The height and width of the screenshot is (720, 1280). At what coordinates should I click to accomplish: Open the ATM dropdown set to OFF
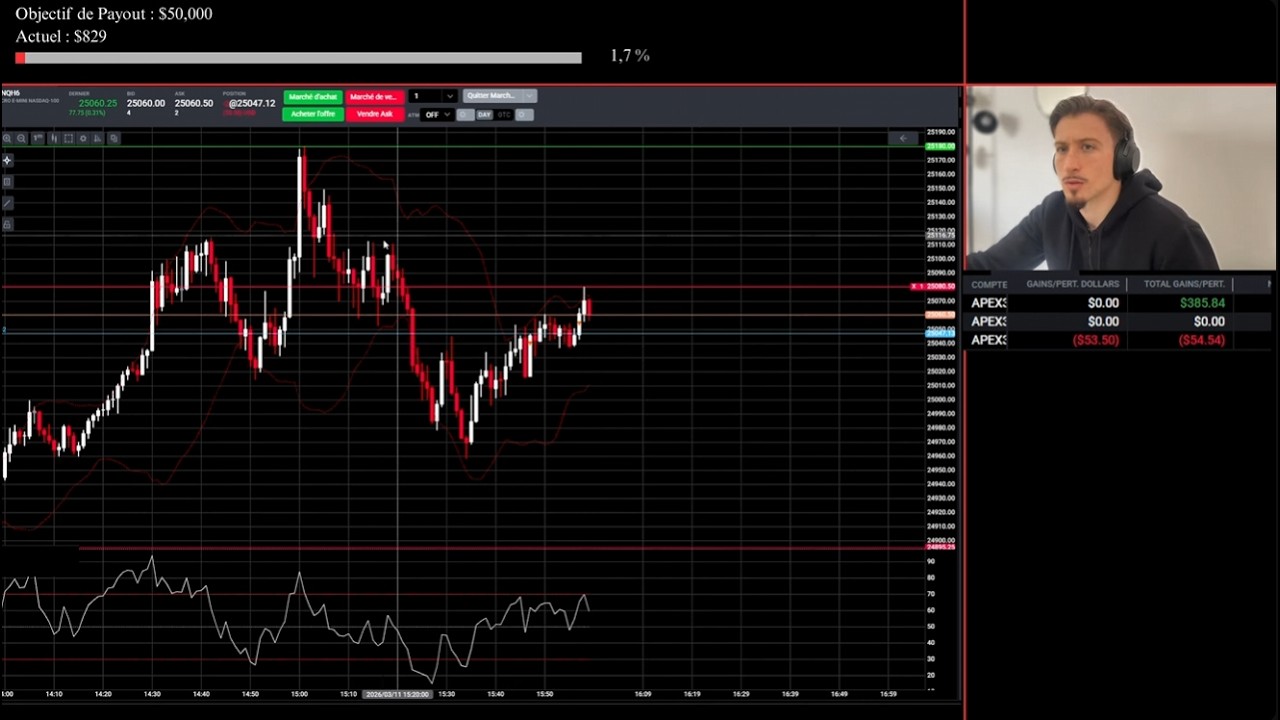point(437,115)
